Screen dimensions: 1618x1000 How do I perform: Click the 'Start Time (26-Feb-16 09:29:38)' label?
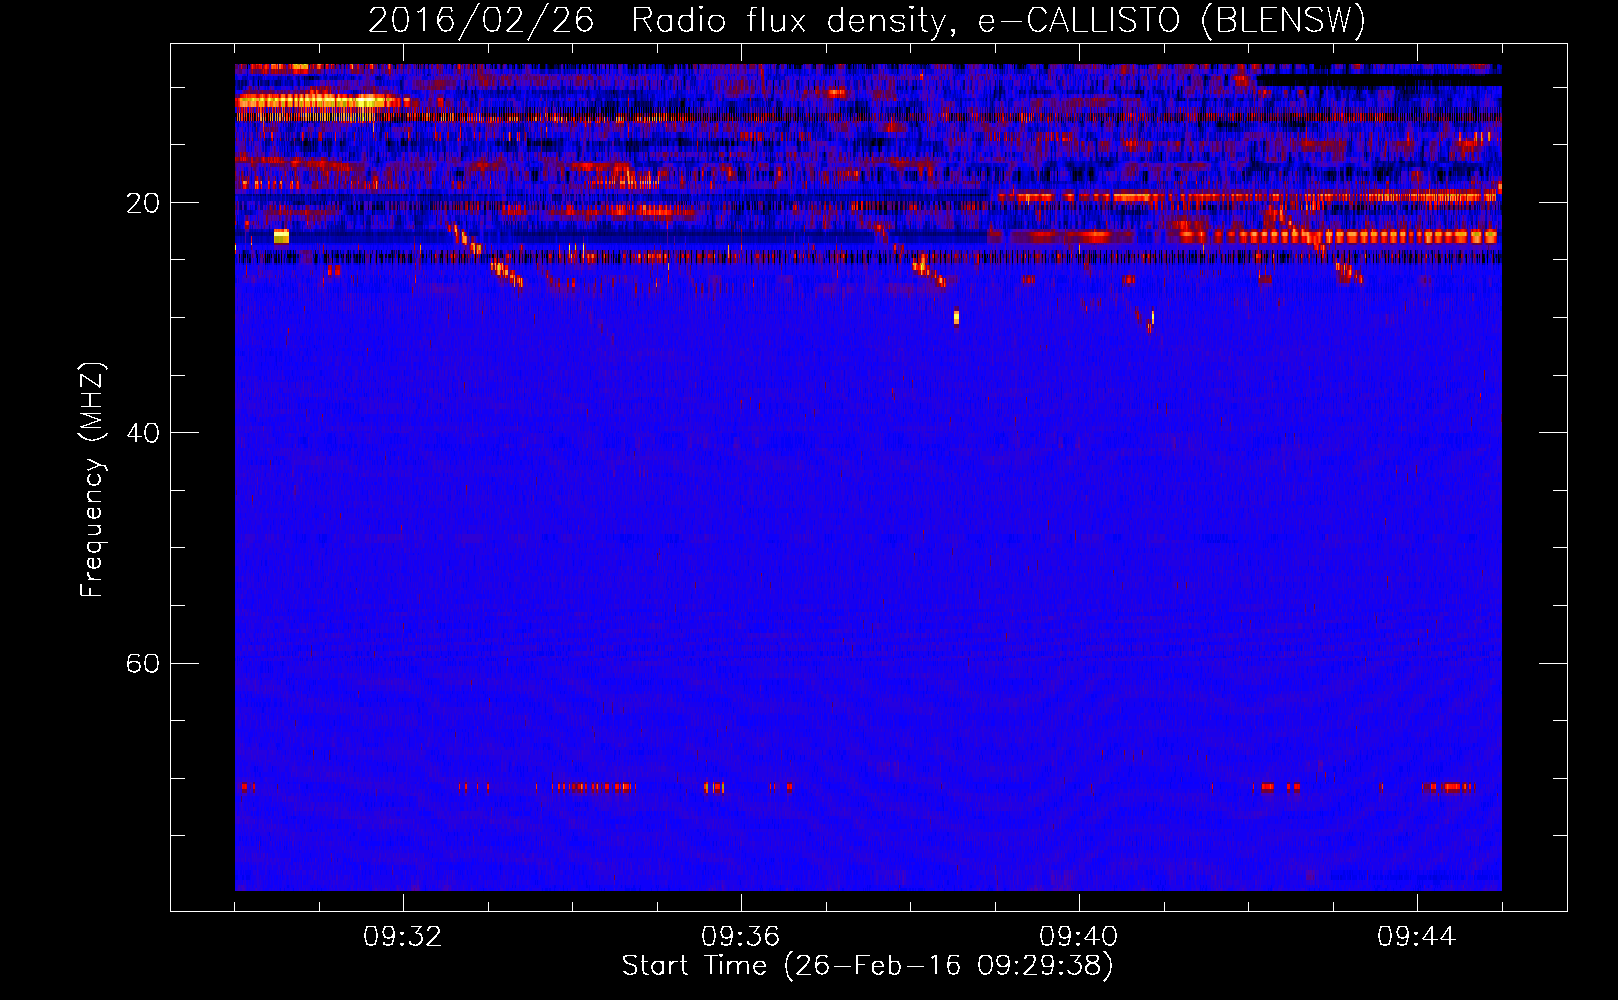coord(867,966)
